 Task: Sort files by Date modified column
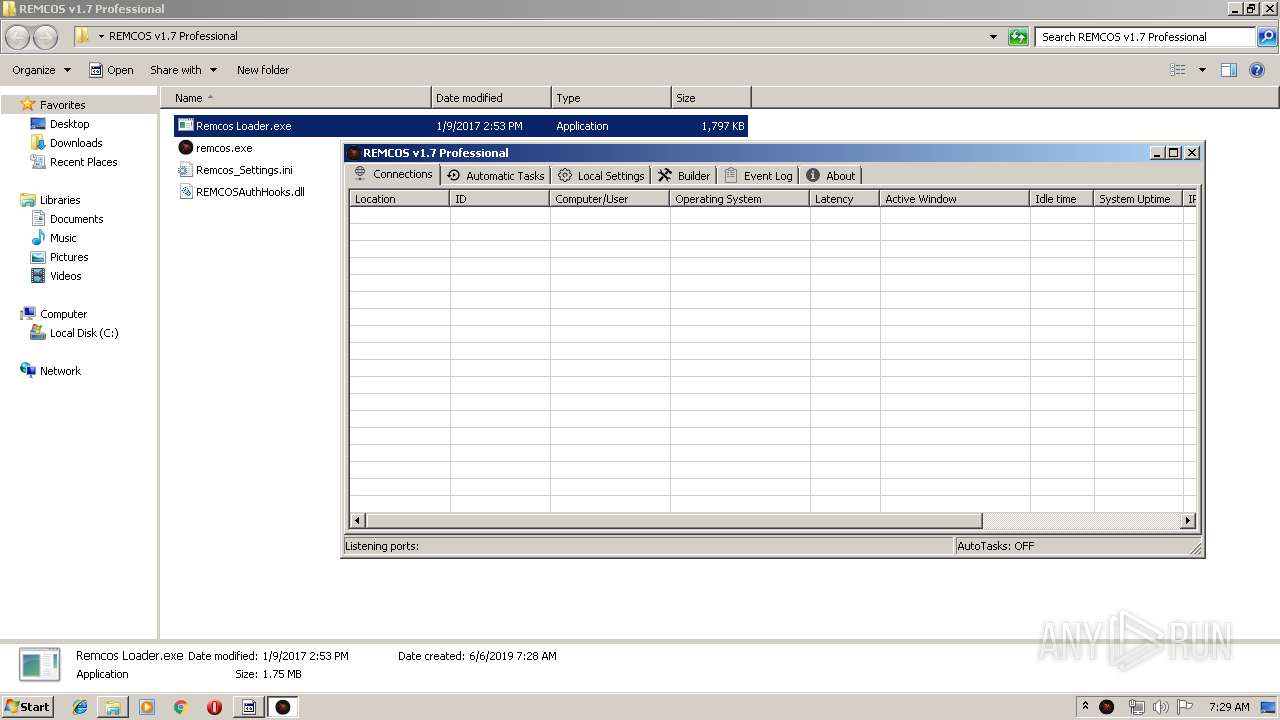[491, 98]
